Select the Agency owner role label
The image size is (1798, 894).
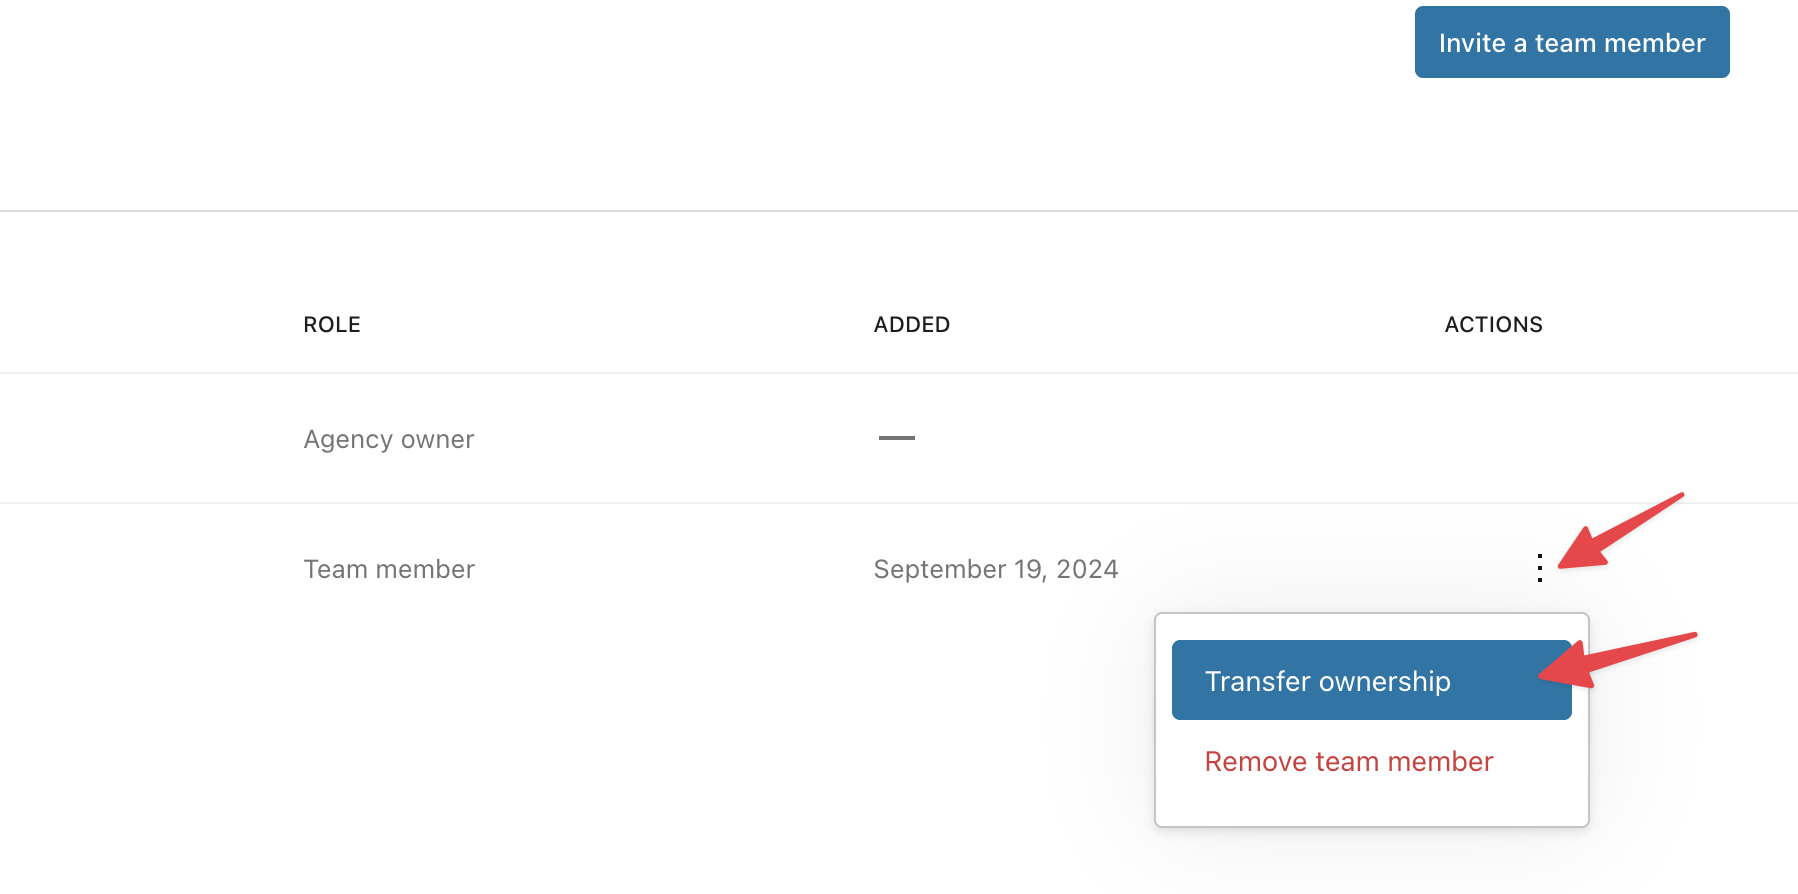389,440
